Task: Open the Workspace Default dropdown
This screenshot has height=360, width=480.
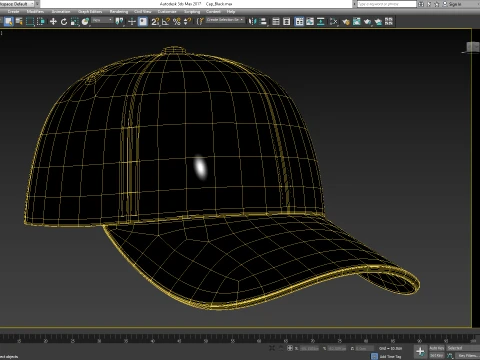Action: coord(18,4)
